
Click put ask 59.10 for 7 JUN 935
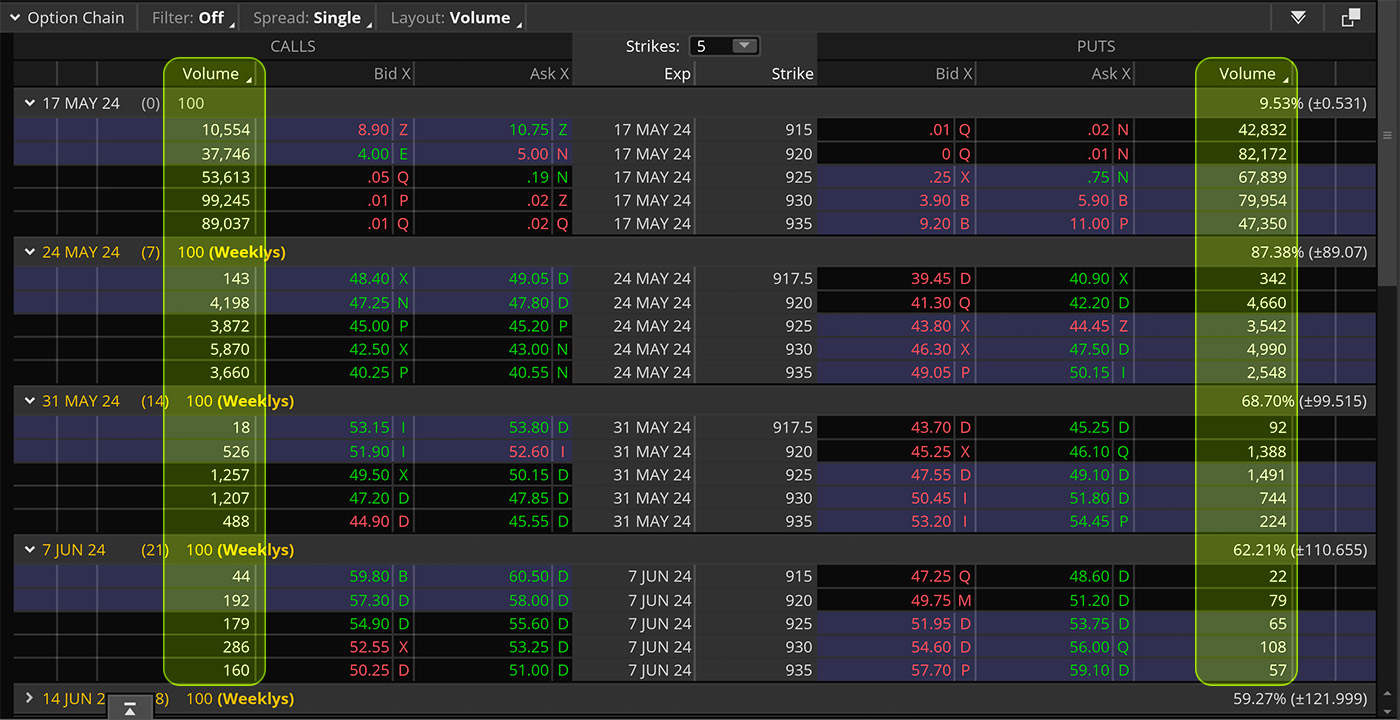[1089, 670]
